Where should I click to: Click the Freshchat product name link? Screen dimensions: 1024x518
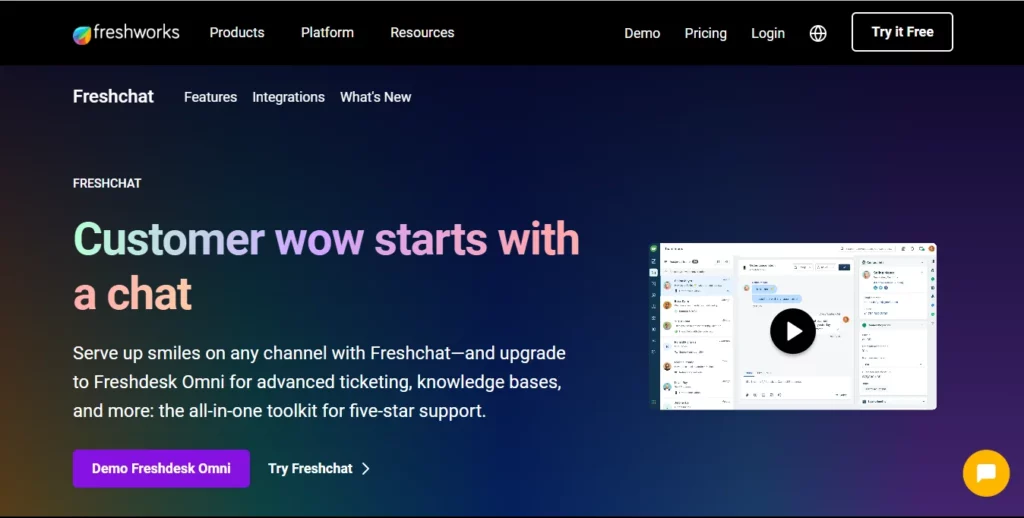pos(113,97)
